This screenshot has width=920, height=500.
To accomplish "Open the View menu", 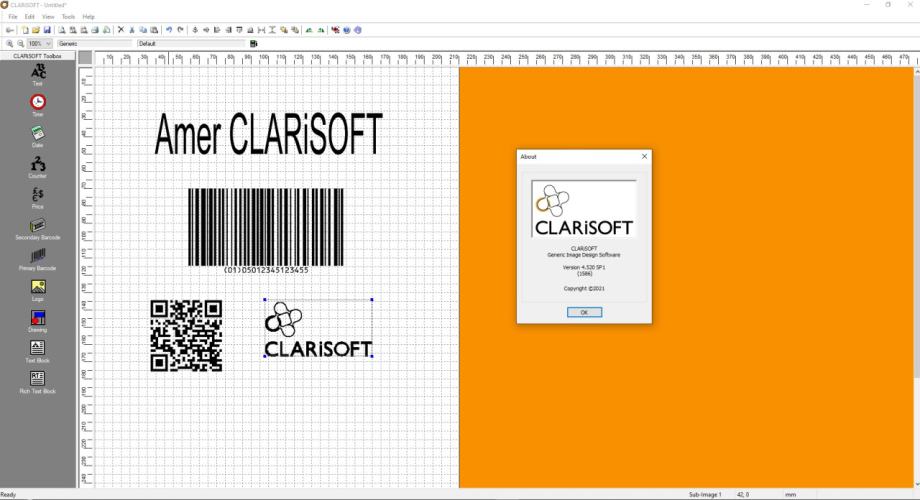I will tap(48, 17).
